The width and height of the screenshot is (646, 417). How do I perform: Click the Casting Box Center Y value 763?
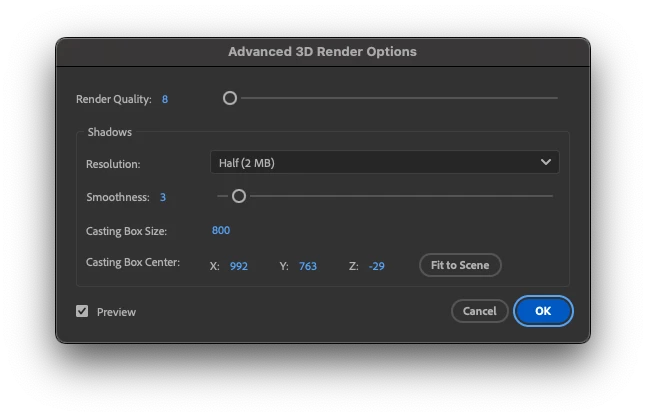coord(308,266)
